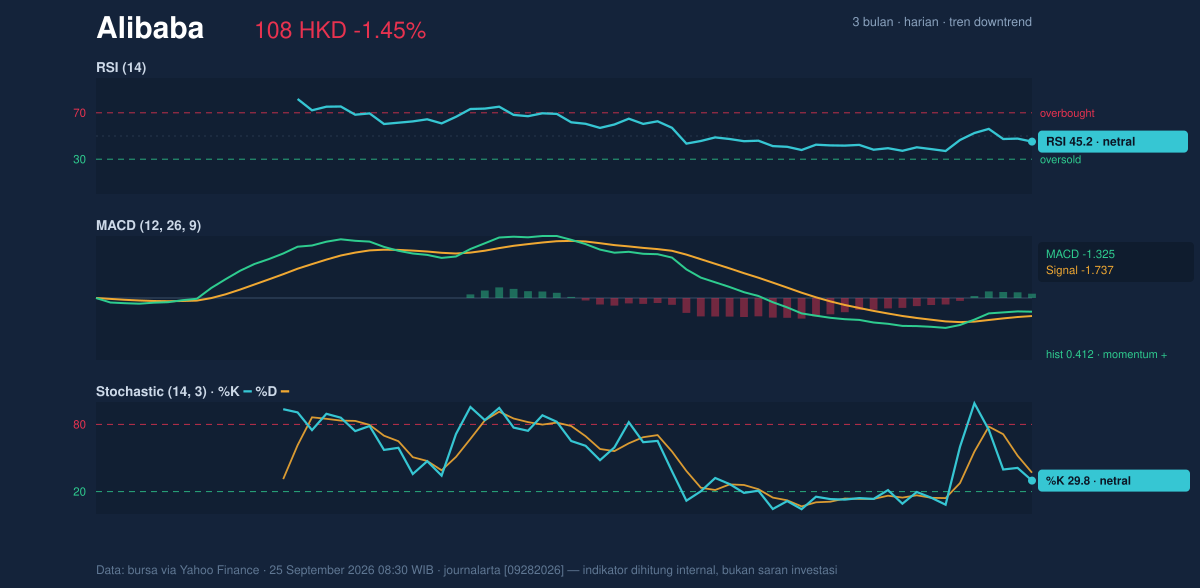Select the RSI (14) panel heading
Screen dimensions: 1200x588
122,67
